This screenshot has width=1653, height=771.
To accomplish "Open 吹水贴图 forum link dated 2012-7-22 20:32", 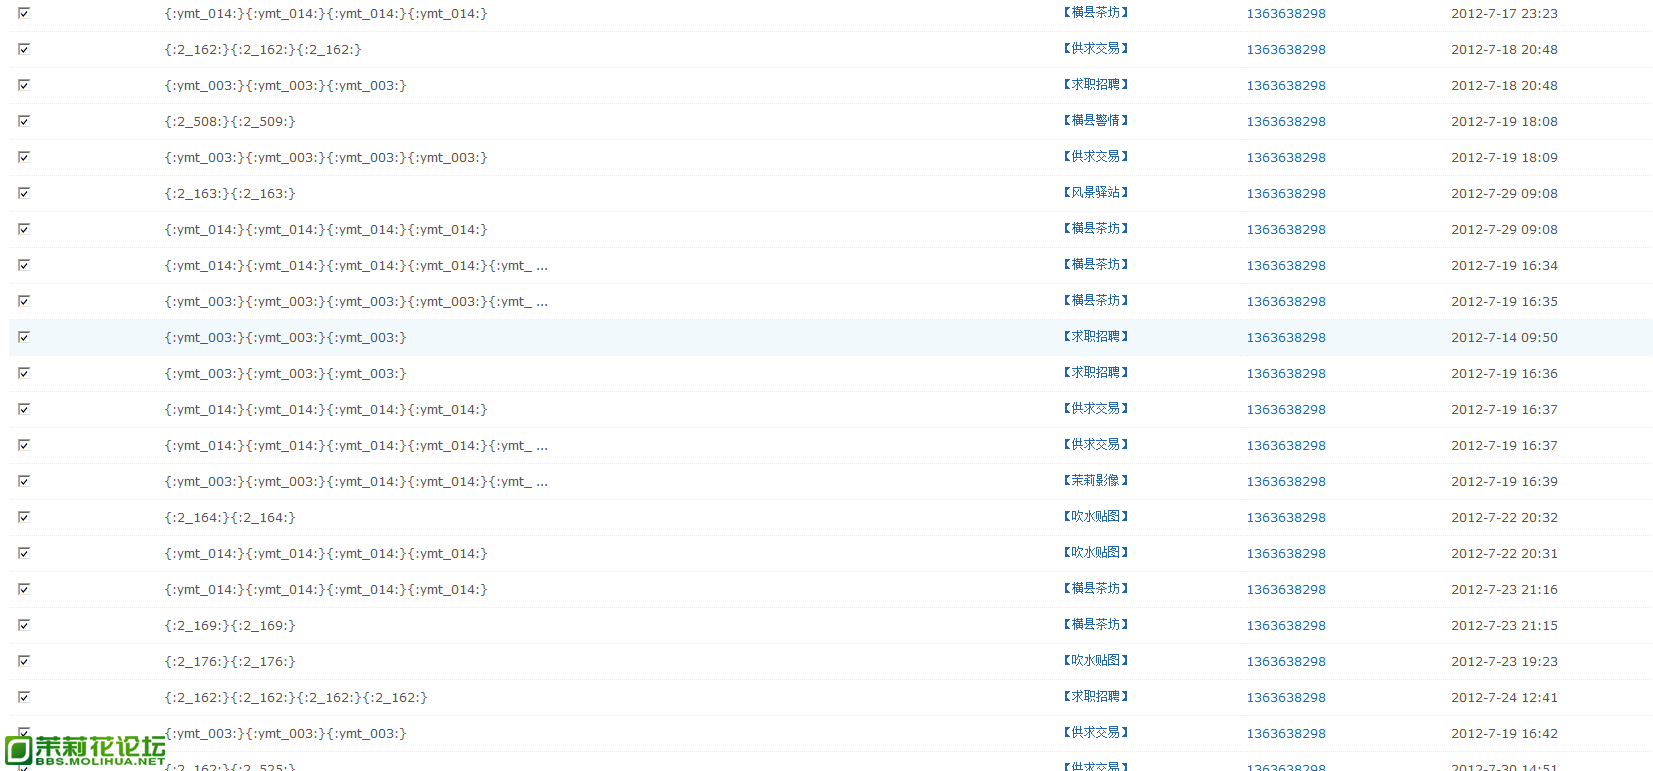I will click(x=1096, y=517).
